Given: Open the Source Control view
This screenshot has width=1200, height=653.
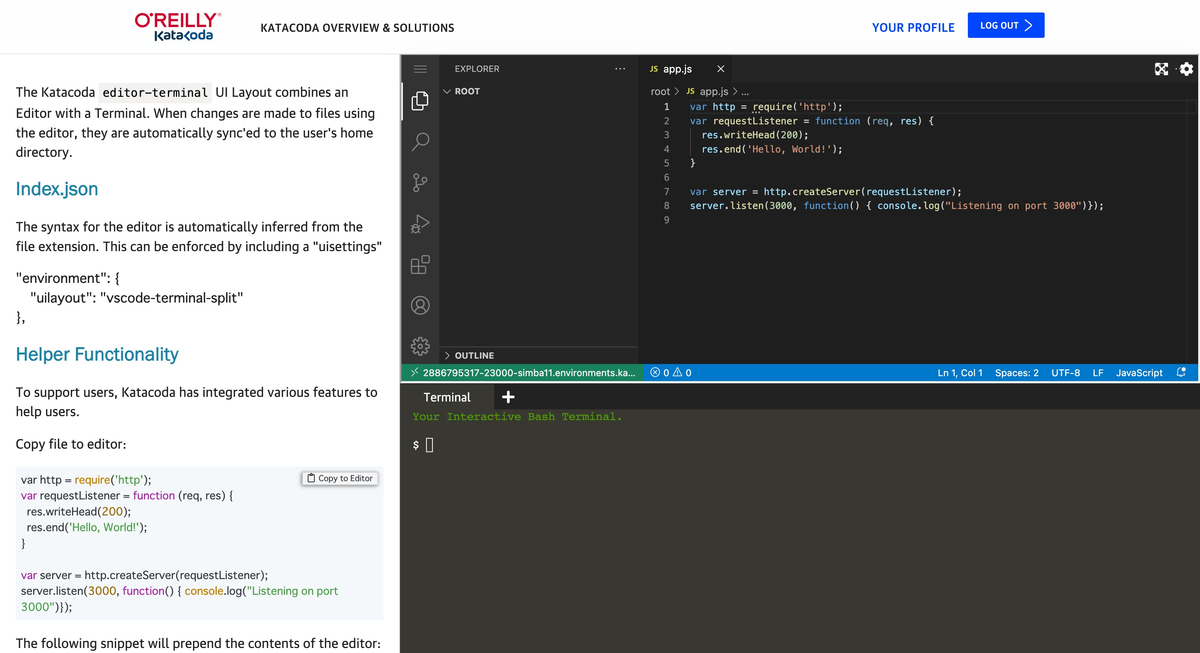Looking at the screenshot, I should coord(420,182).
